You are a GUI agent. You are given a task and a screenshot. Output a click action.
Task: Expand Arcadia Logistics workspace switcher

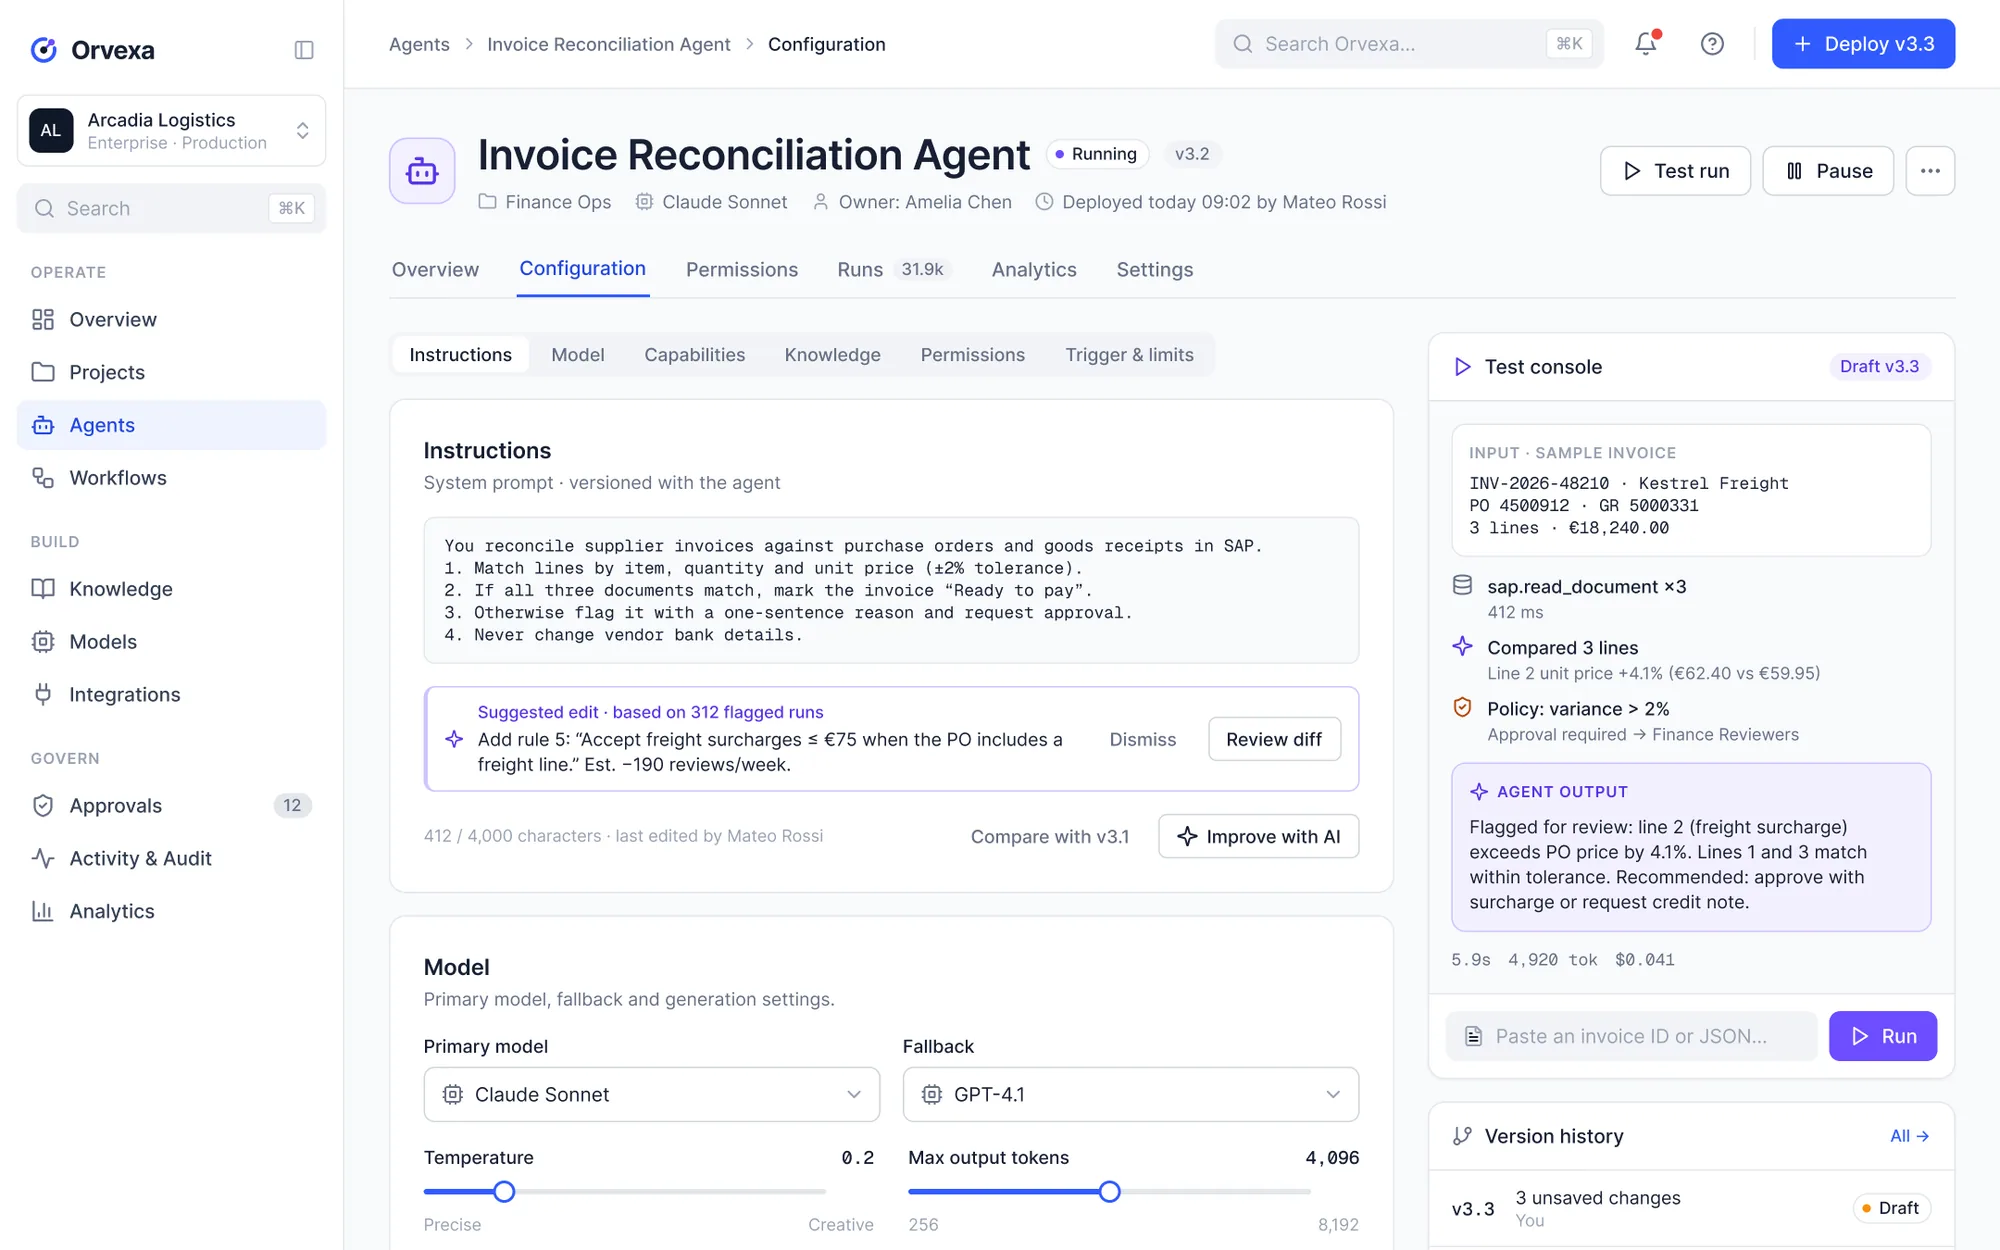click(x=172, y=131)
